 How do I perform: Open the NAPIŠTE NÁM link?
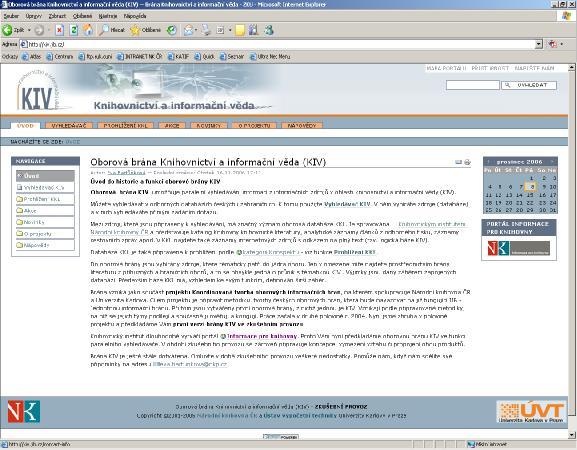coord(534,68)
